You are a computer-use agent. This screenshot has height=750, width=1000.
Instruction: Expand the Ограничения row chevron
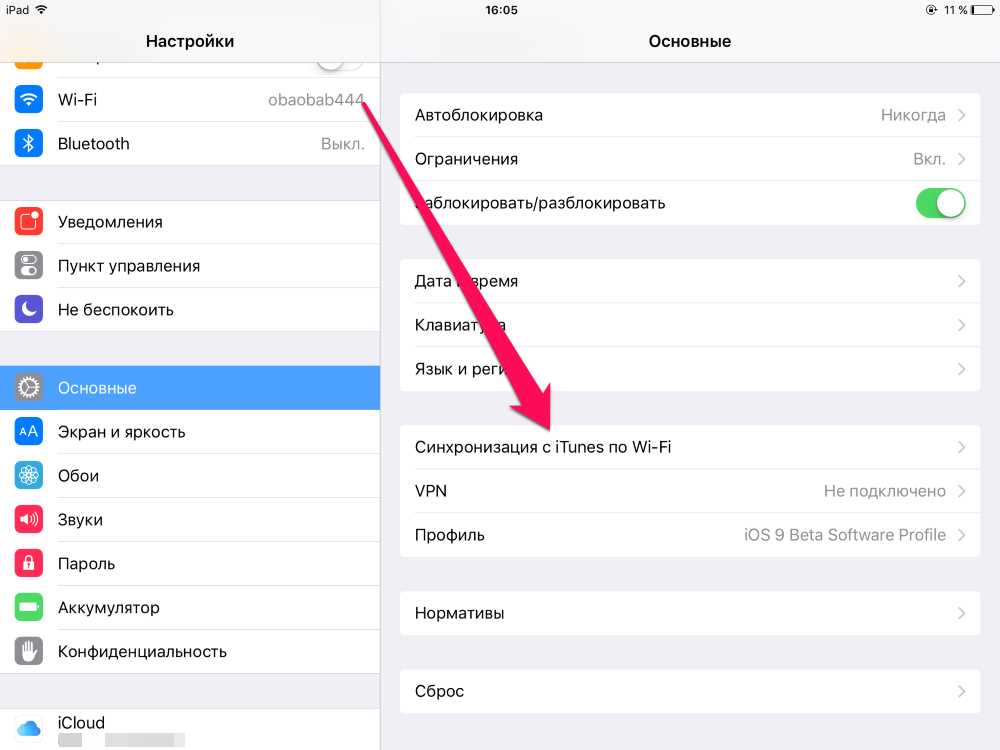point(962,159)
